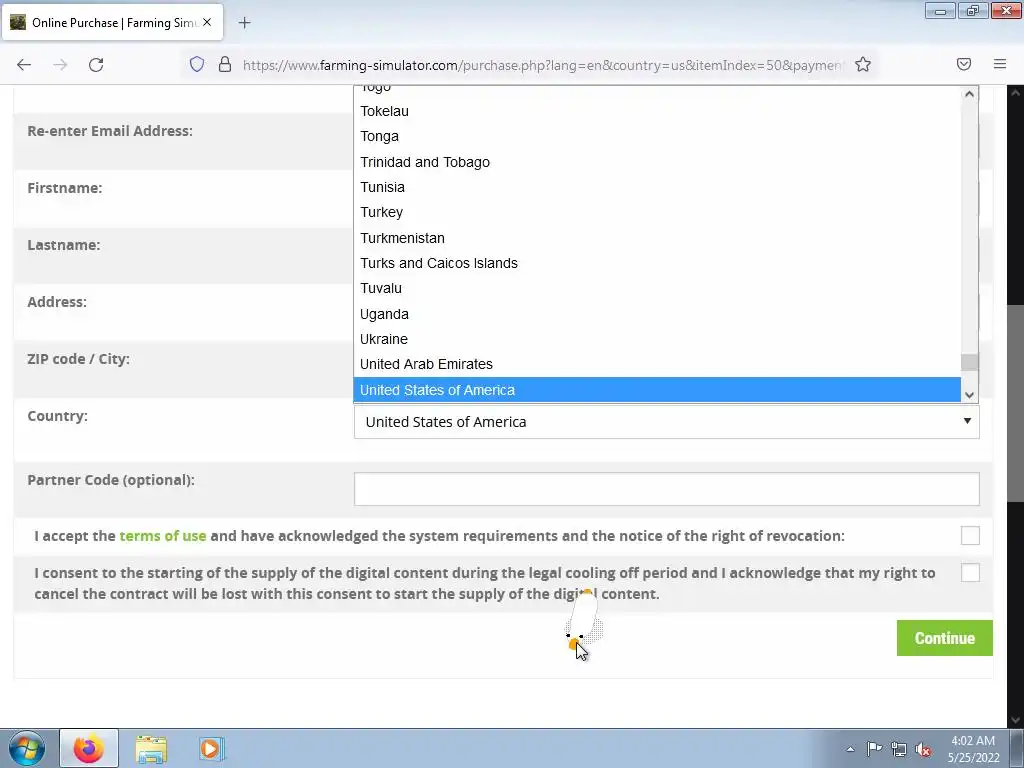Show hidden system tray icons

[850, 749]
